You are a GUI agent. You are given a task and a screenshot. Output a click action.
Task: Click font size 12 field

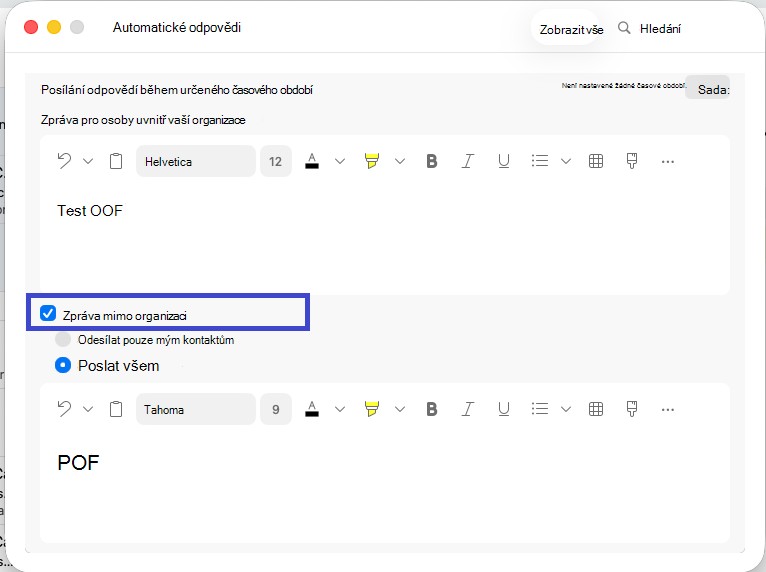pos(276,161)
